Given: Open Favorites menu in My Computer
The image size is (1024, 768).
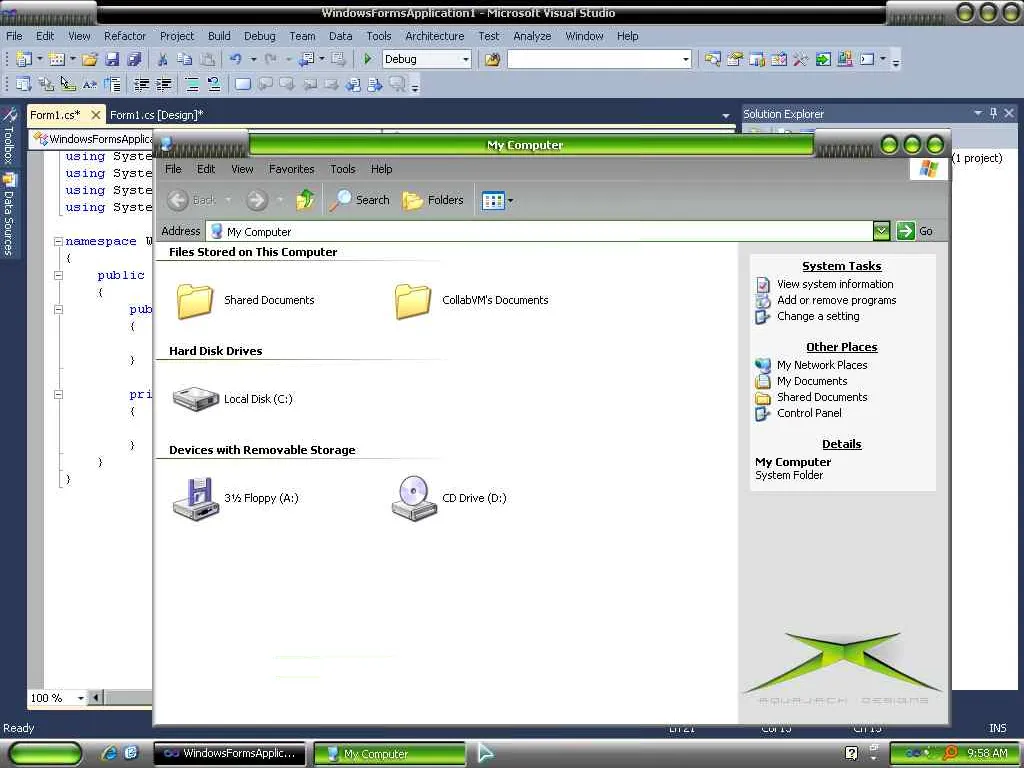Looking at the screenshot, I should pos(291,169).
